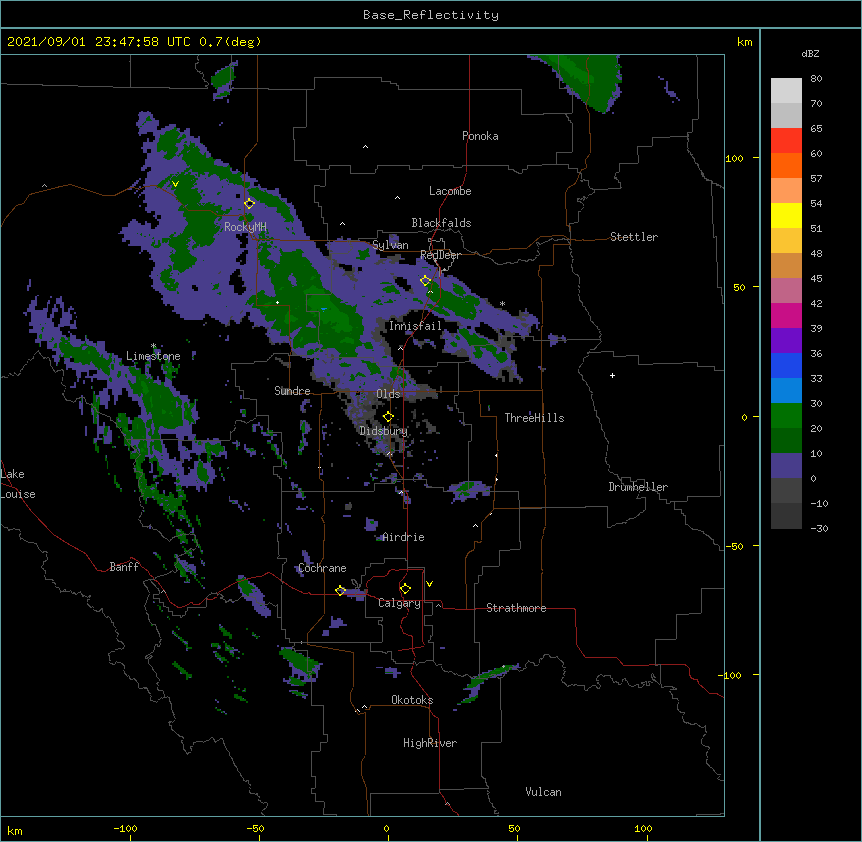This screenshot has height=842, width=862.
Task: Select the orange 60-57 dBZ legend swatch
Action: (786, 165)
